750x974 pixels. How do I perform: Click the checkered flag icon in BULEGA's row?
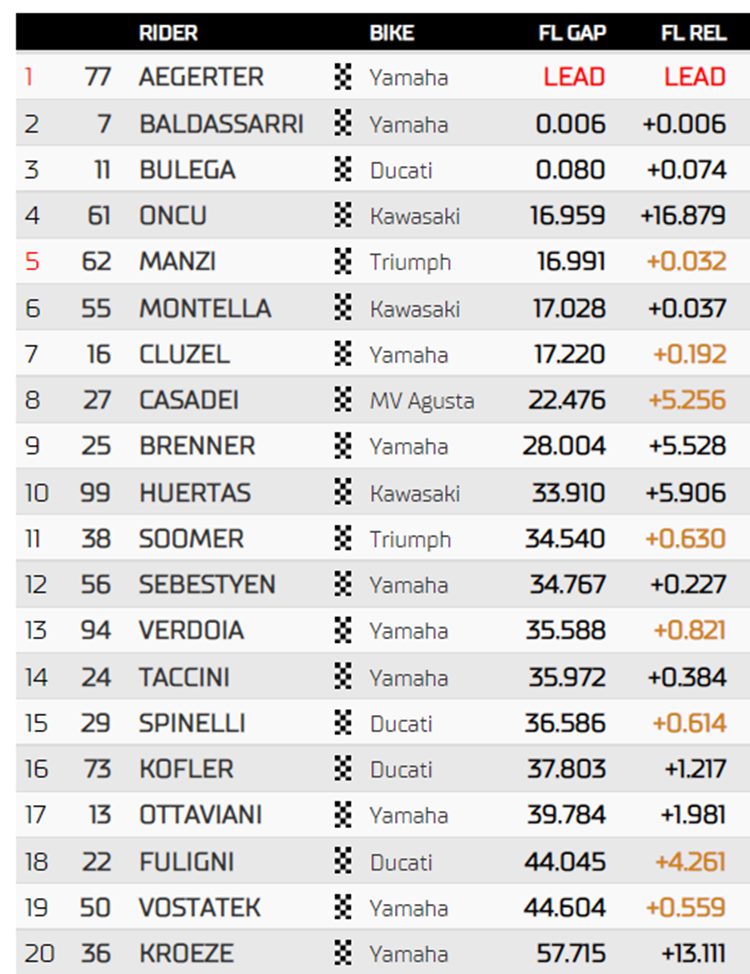click(x=343, y=170)
